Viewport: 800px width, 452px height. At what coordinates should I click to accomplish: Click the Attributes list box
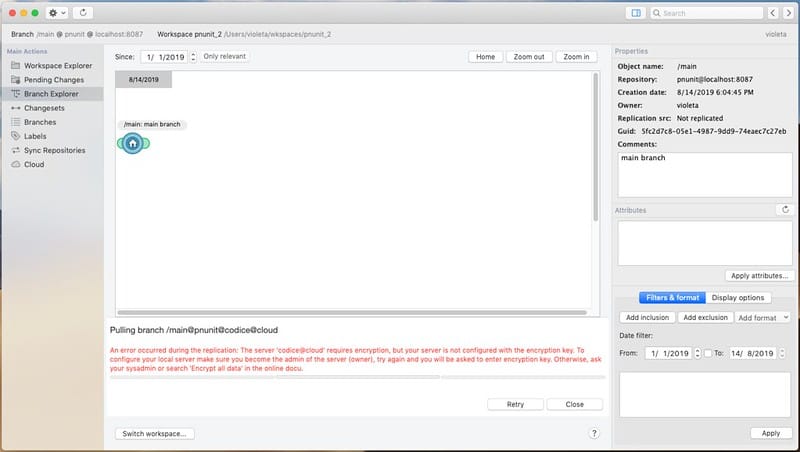(705, 243)
